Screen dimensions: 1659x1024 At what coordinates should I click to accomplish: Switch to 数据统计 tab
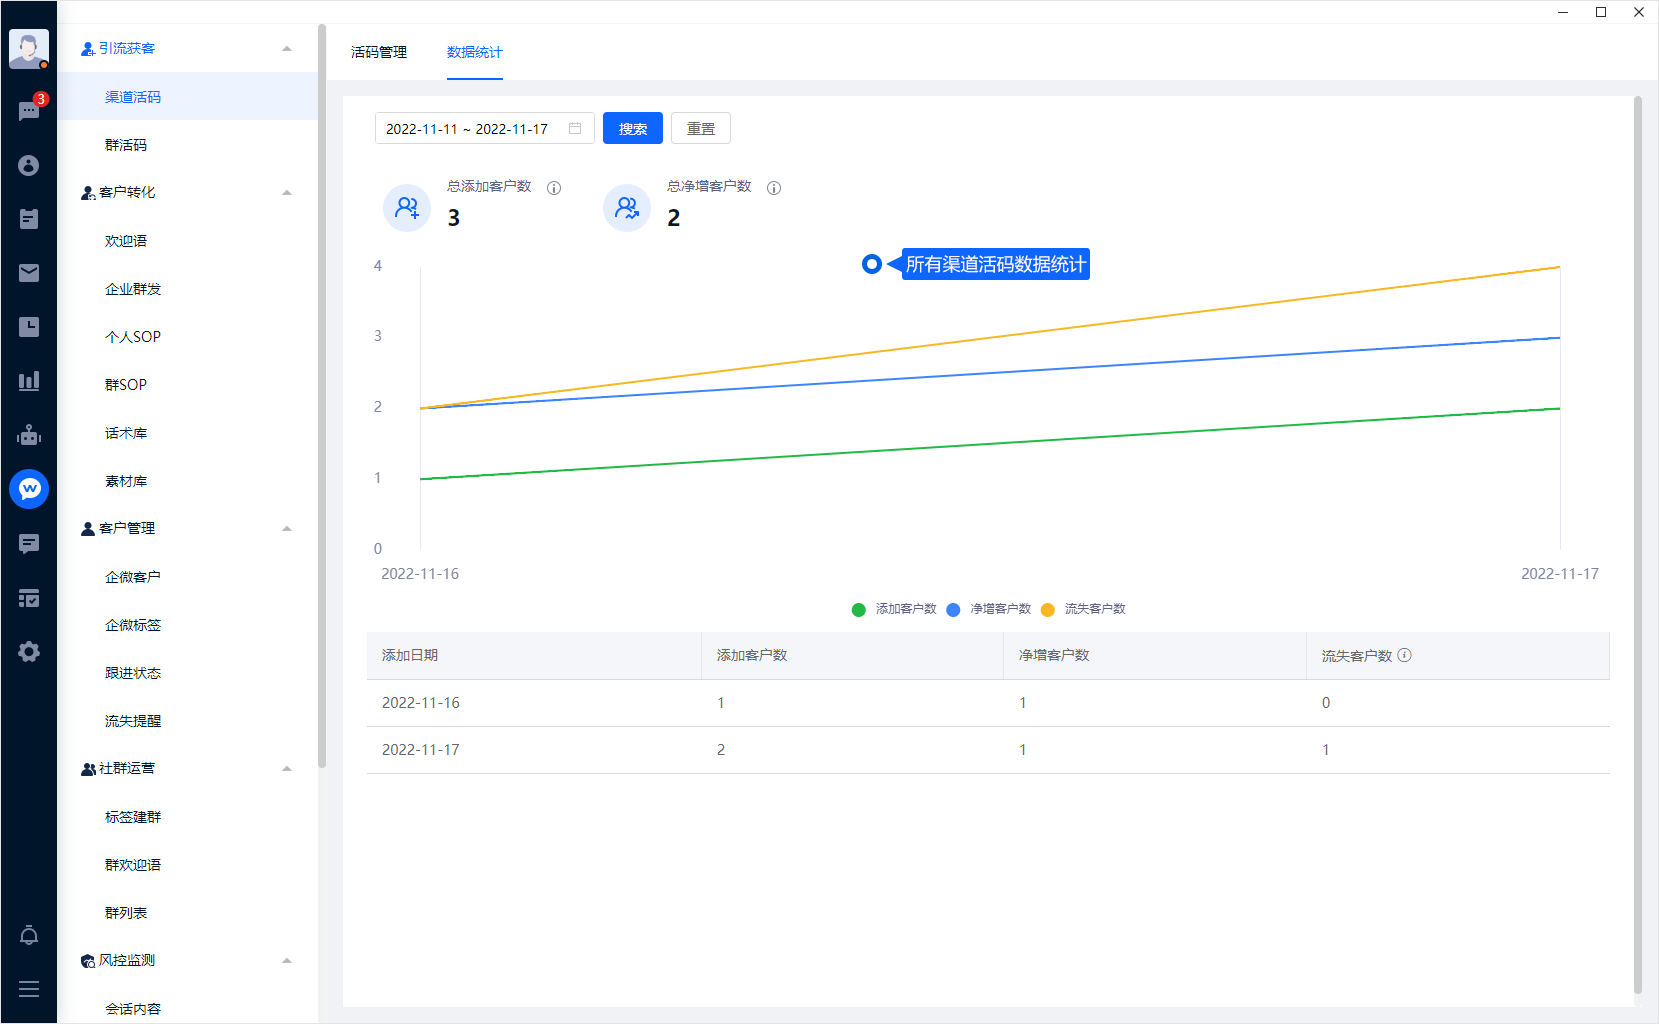[475, 52]
